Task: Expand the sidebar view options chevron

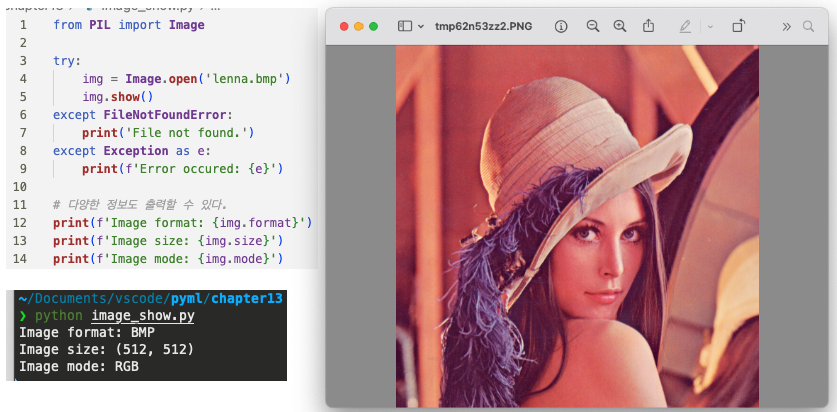Action: [x=421, y=26]
